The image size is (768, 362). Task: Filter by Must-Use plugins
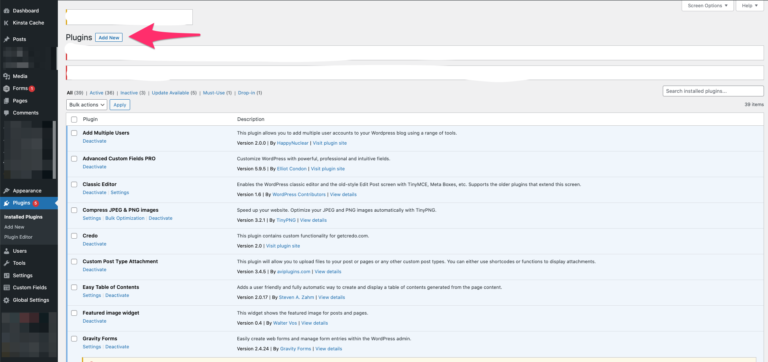[214, 93]
